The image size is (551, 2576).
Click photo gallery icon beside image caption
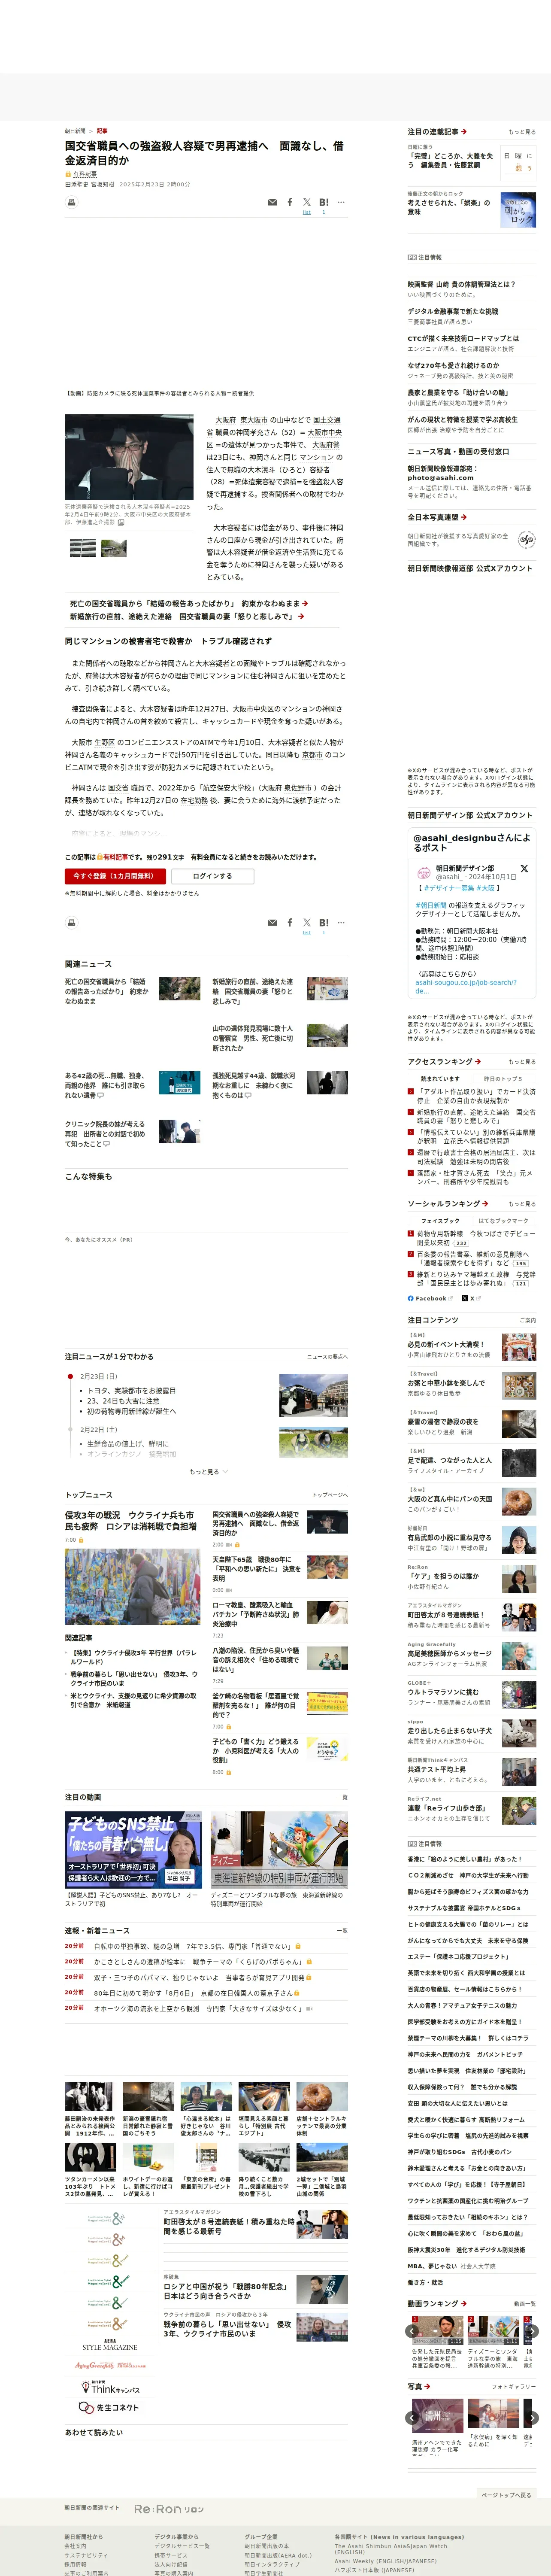click(x=121, y=522)
